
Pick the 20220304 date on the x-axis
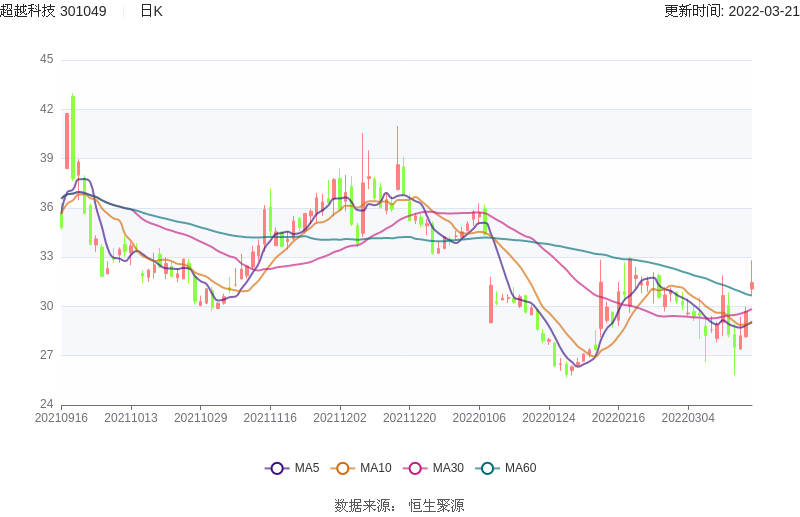click(688, 418)
